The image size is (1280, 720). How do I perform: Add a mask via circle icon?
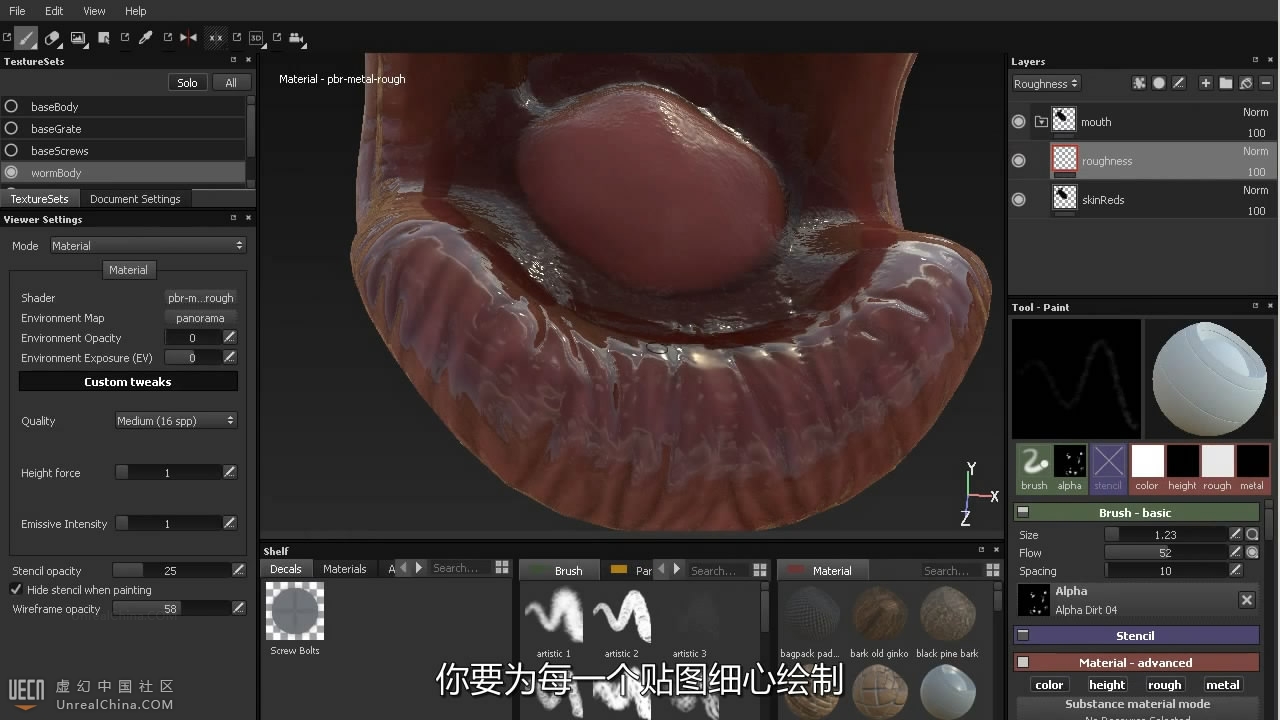tap(1158, 83)
